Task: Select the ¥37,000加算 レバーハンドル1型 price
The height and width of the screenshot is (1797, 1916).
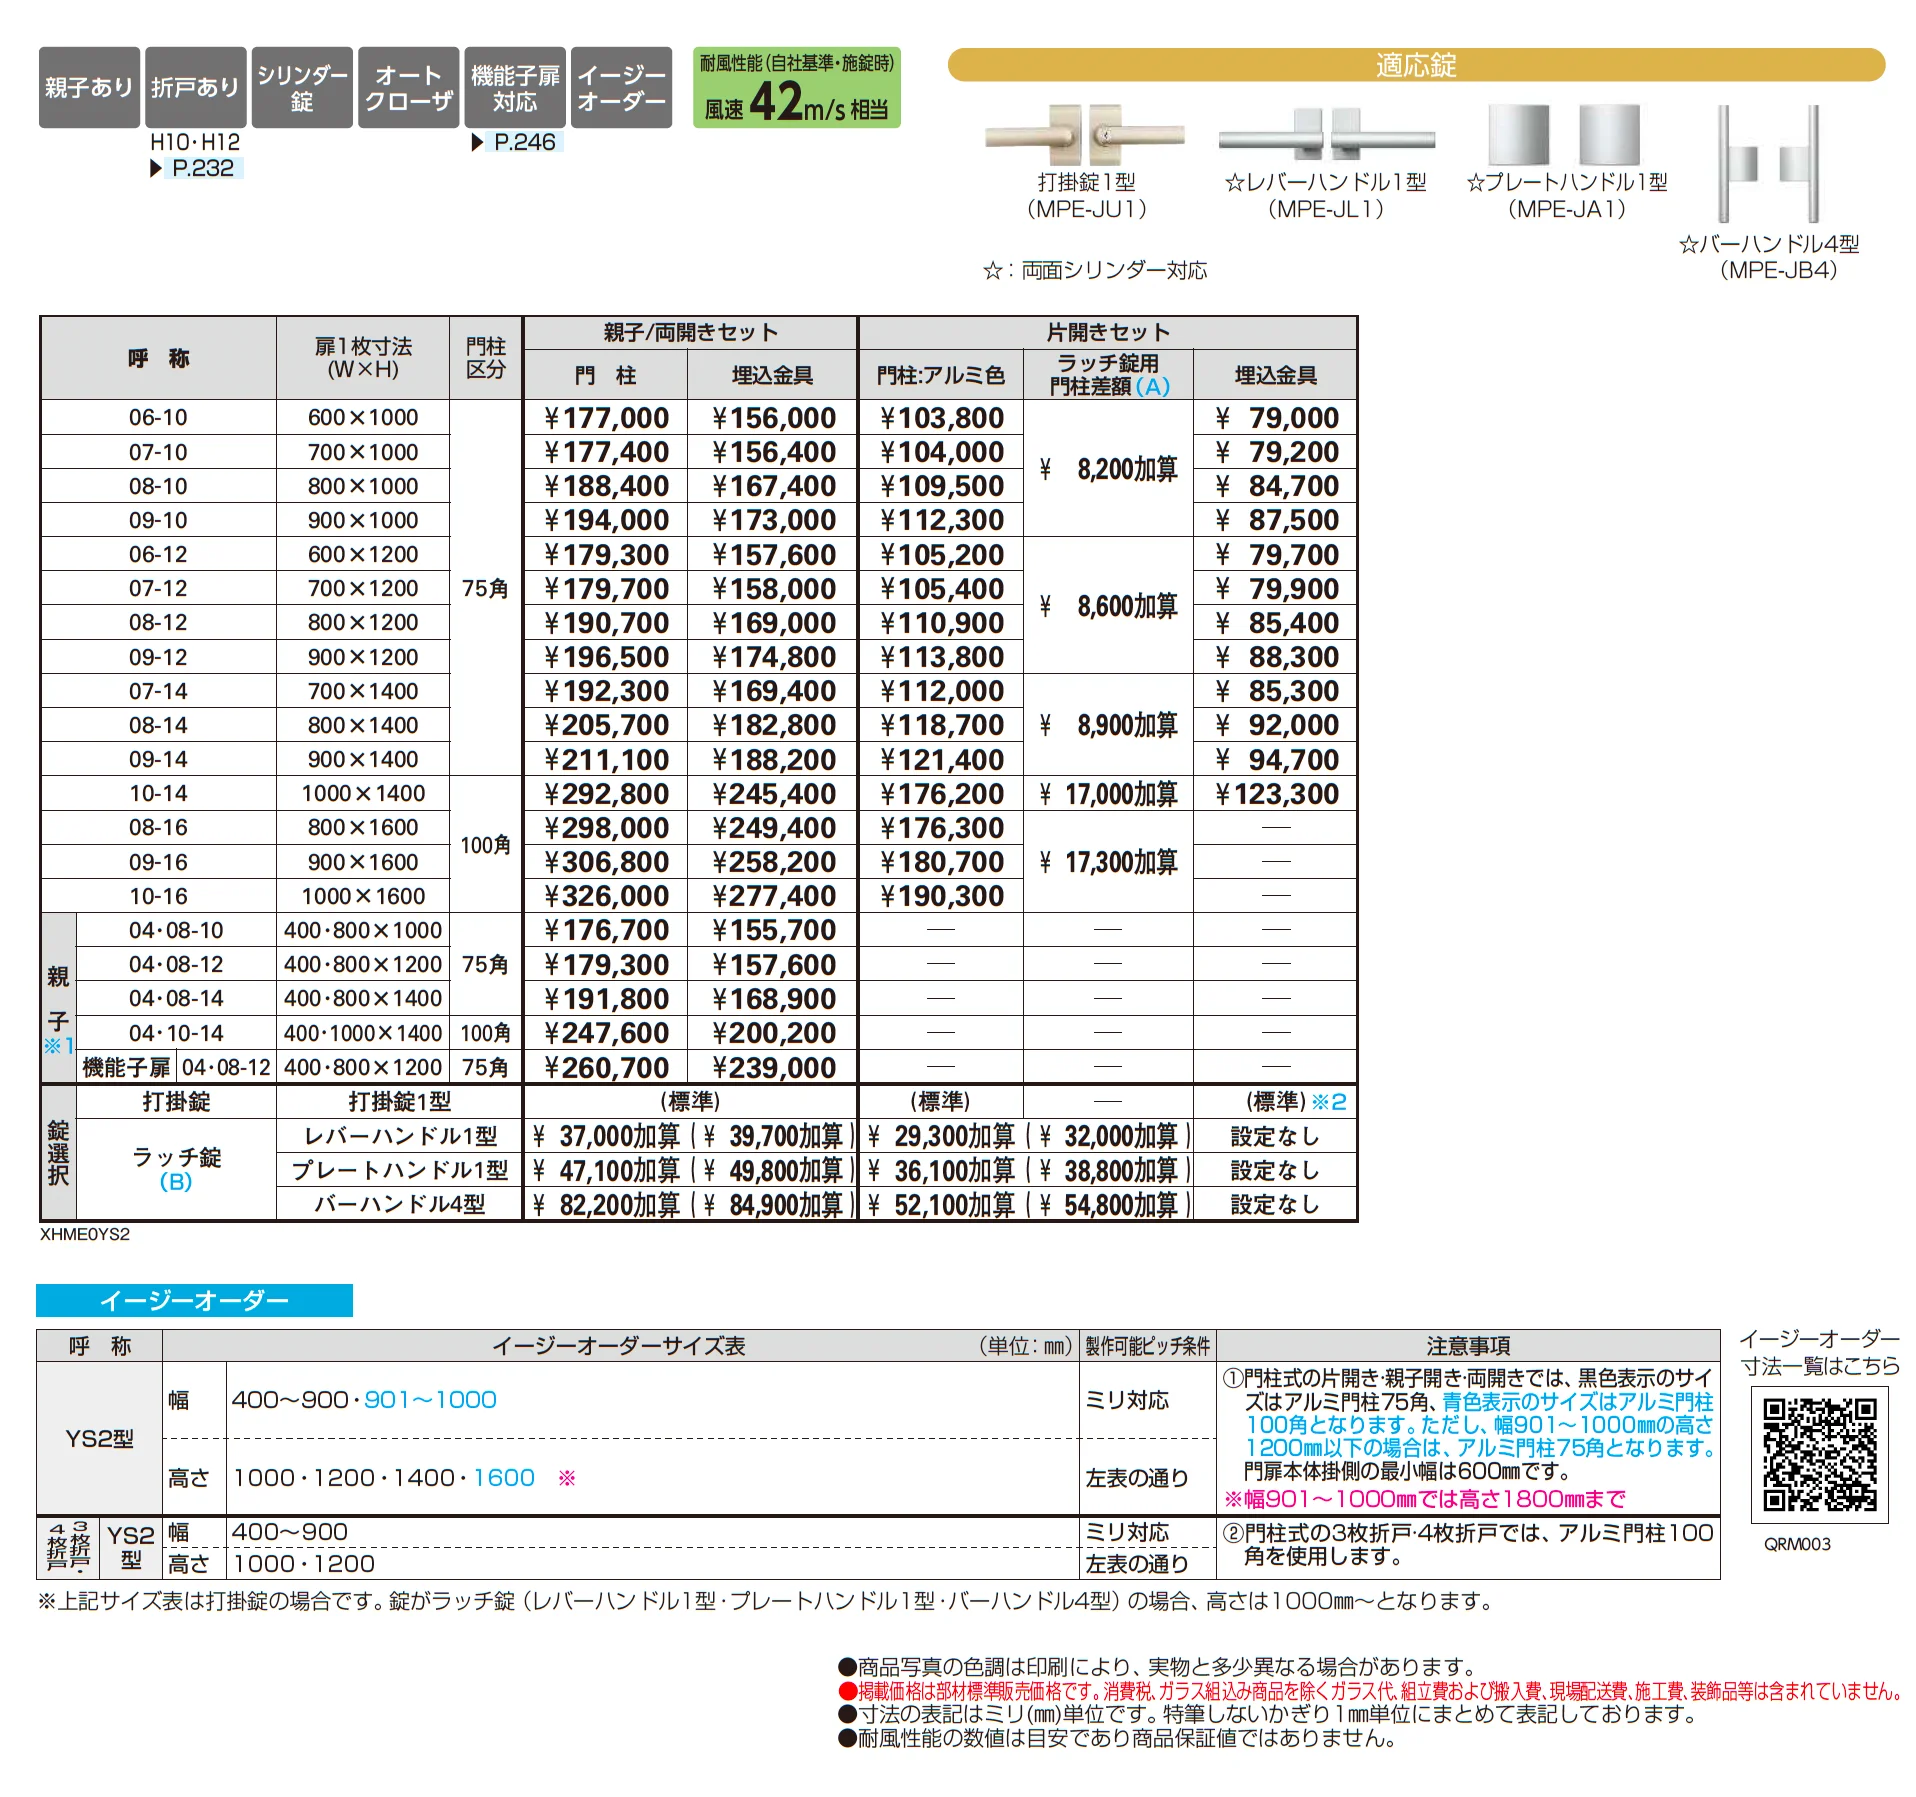Action: pyautogui.click(x=606, y=1136)
